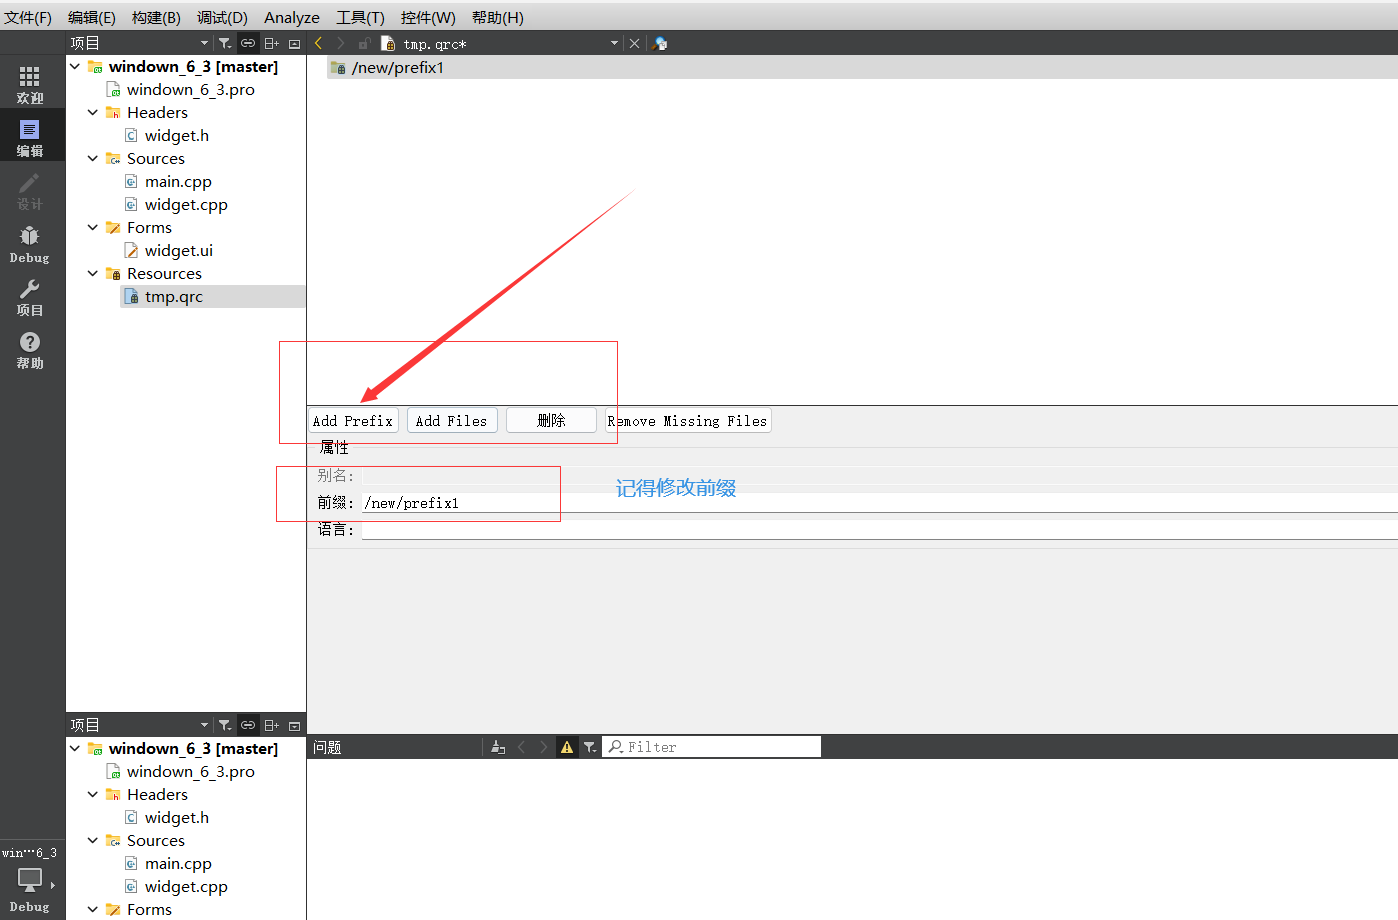Click the Add Prefix button

[352, 420]
